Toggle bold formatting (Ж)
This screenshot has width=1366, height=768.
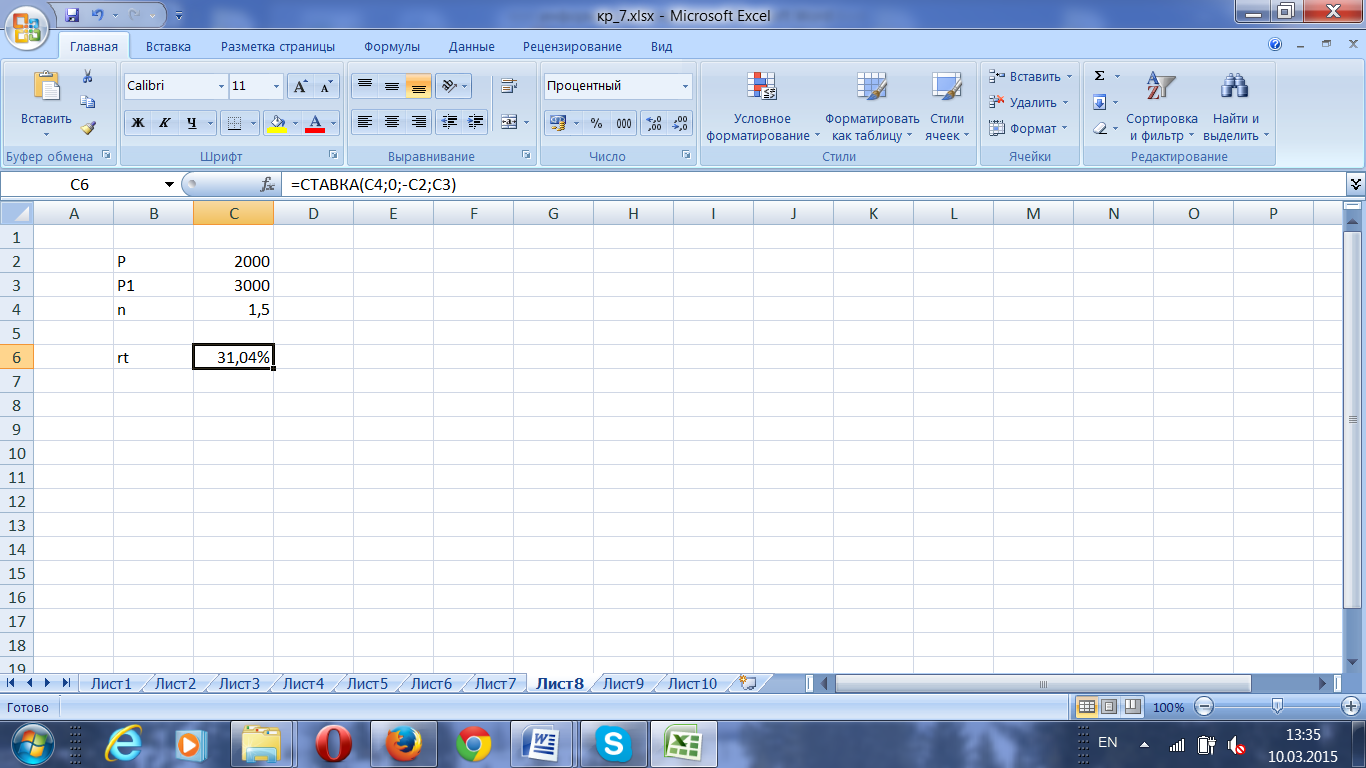point(138,123)
